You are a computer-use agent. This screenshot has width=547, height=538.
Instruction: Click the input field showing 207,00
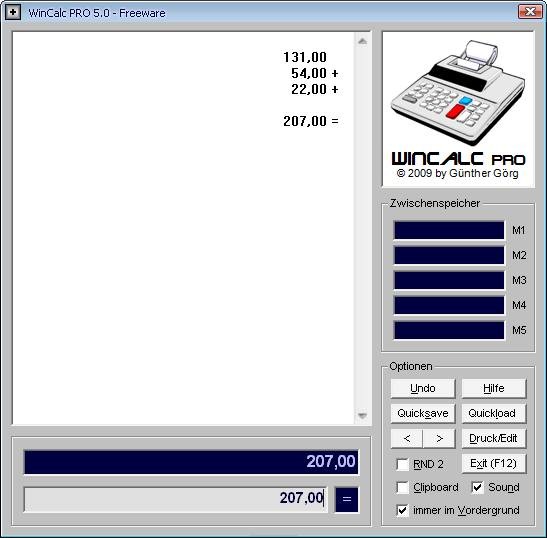coord(175,499)
